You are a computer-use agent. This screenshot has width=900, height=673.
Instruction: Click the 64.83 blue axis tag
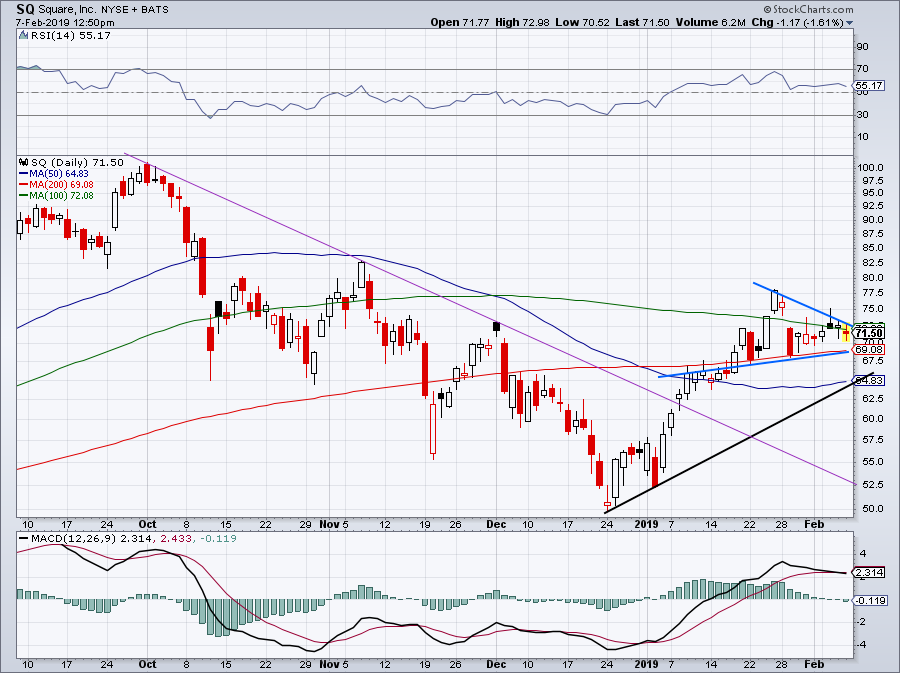point(869,380)
